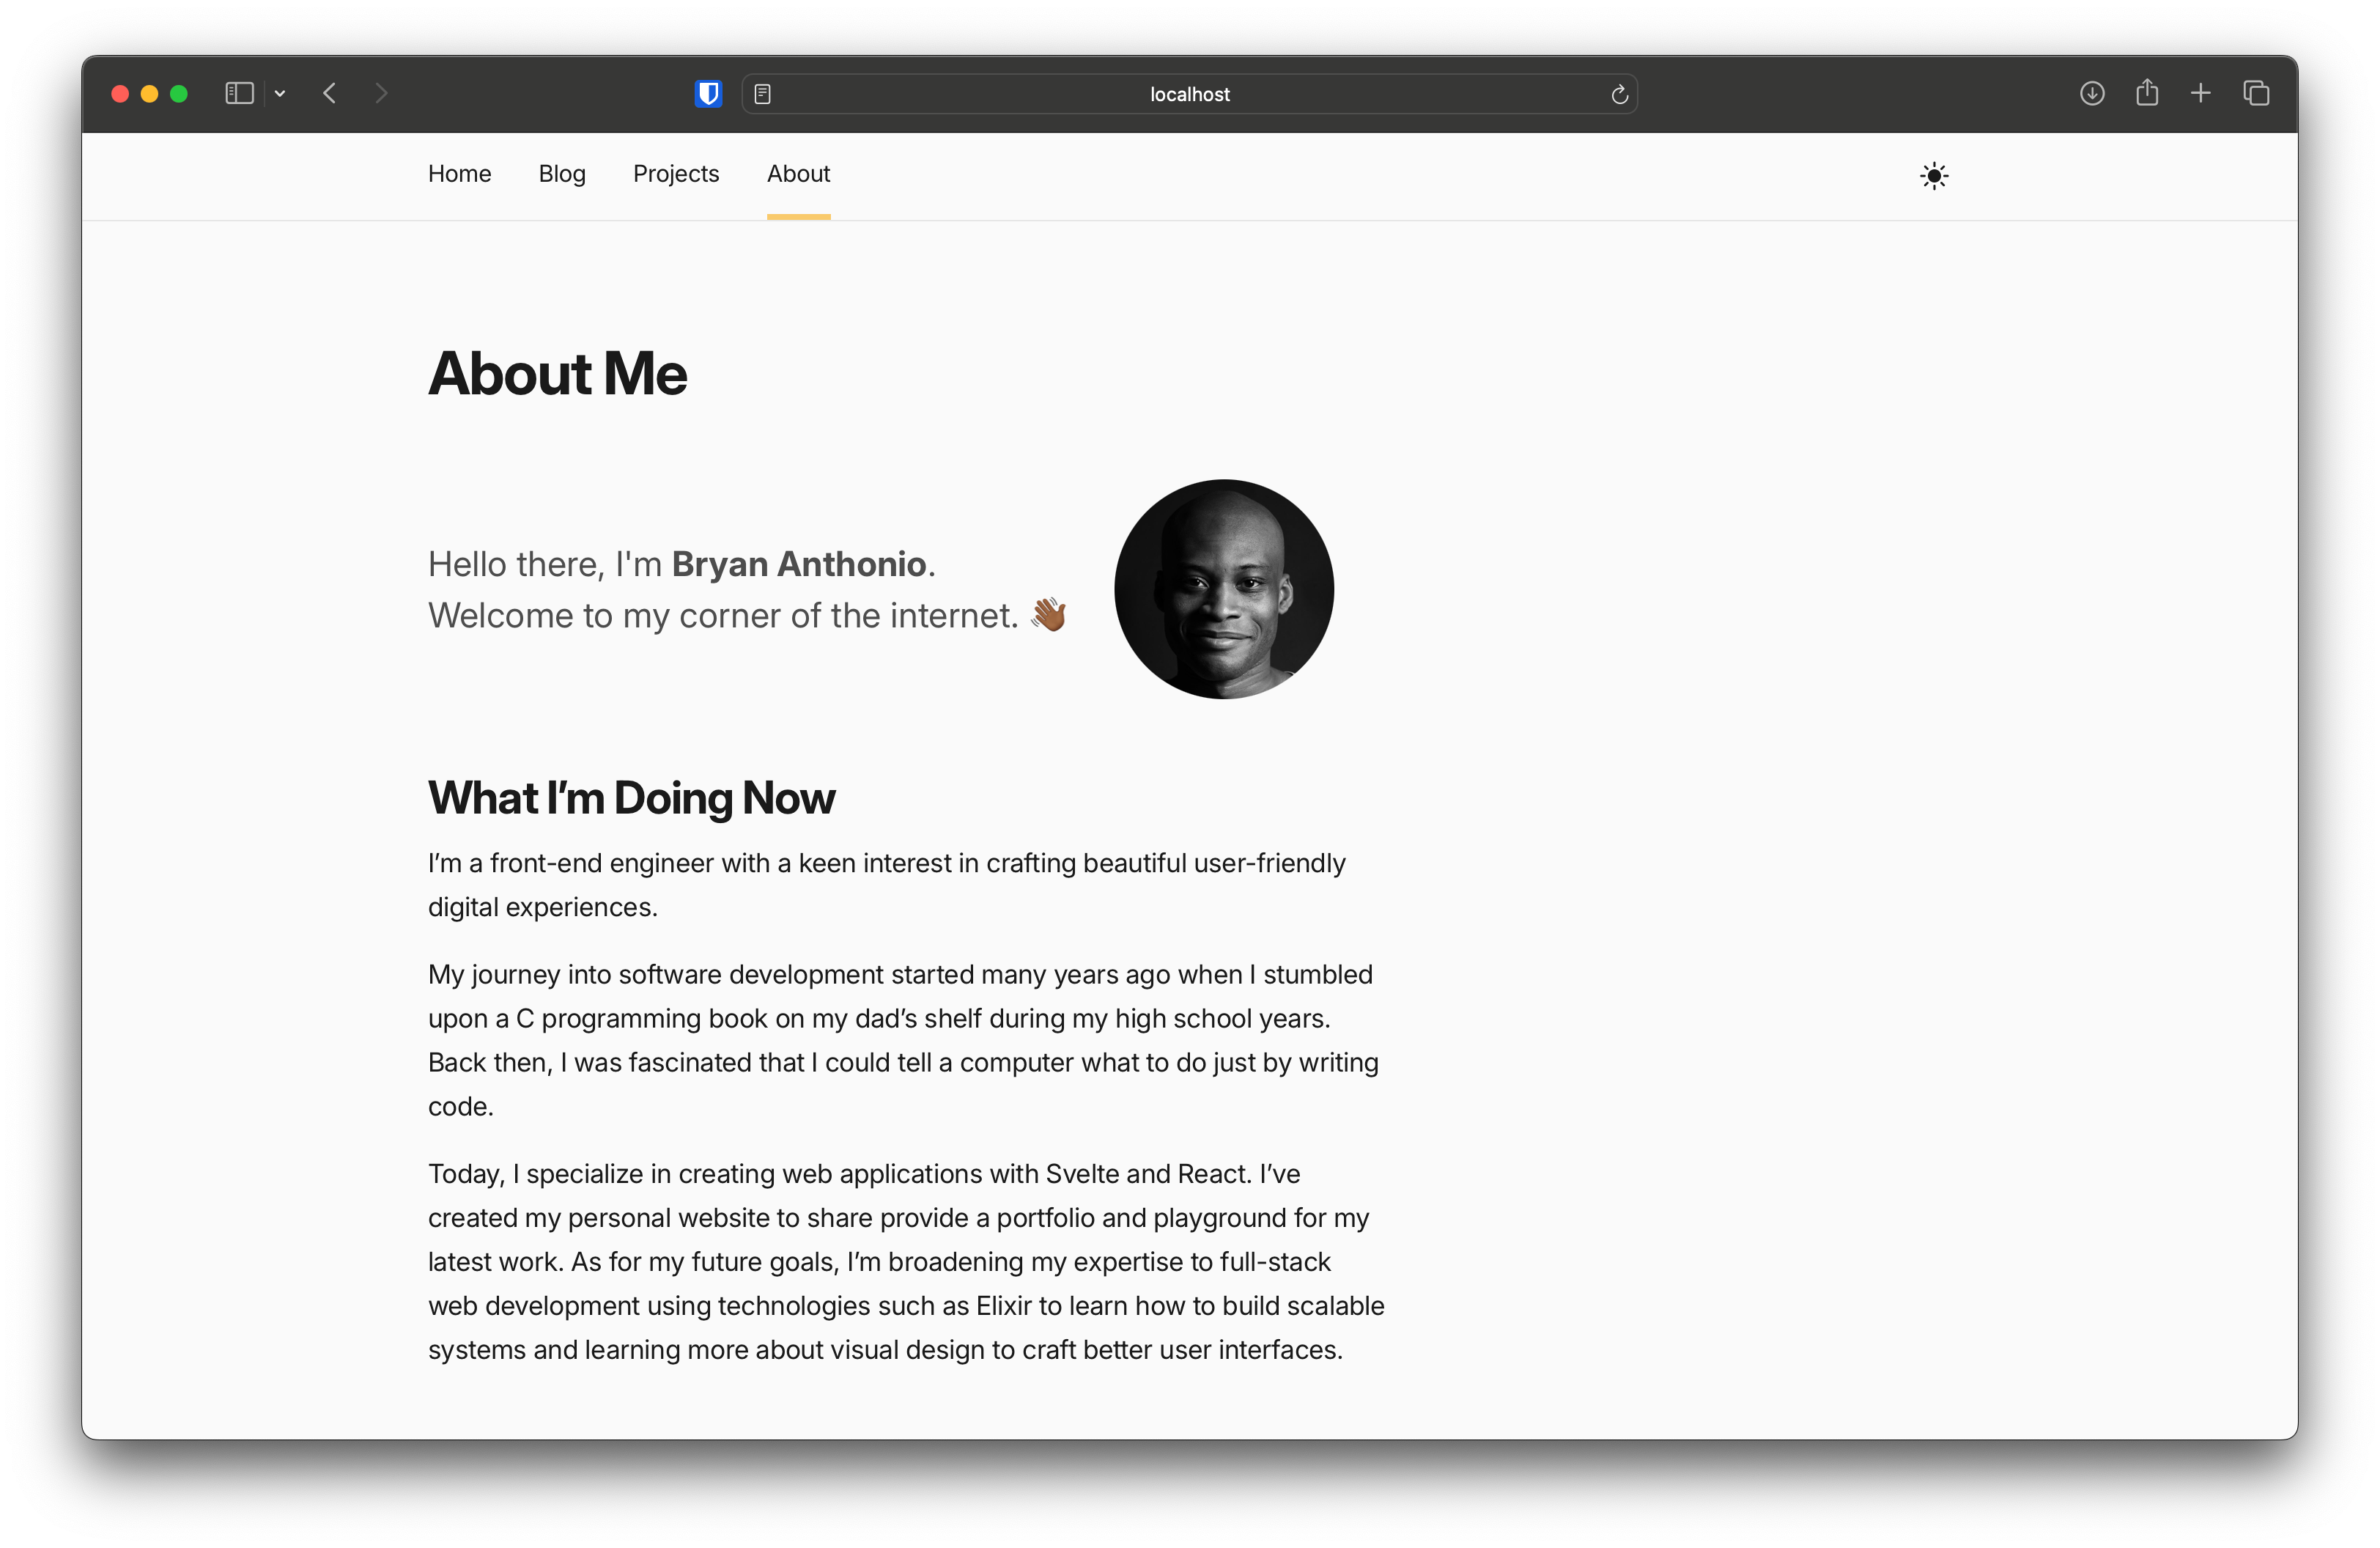This screenshot has height=1548, width=2380.
Task: Switch to the Blog page
Action: click(x=562, y=174)
